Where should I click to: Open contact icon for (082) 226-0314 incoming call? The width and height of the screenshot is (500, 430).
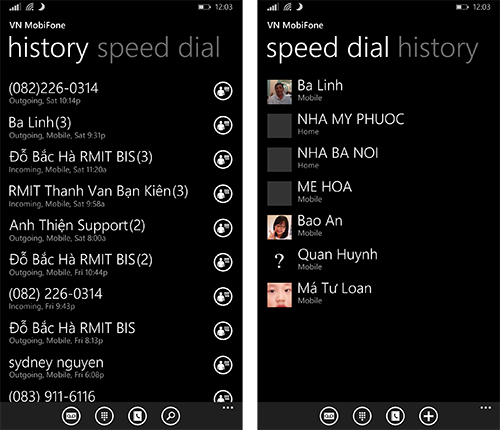point(223,296)
